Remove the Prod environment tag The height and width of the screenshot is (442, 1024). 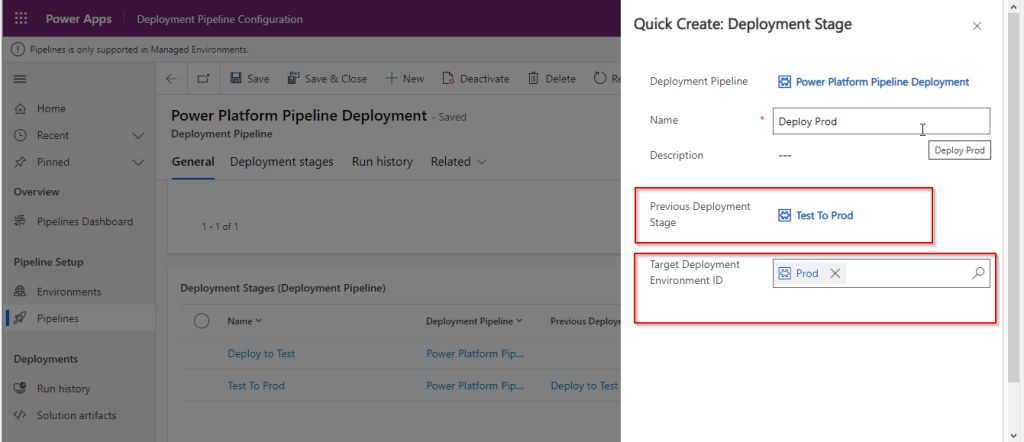tap(835, 273)
